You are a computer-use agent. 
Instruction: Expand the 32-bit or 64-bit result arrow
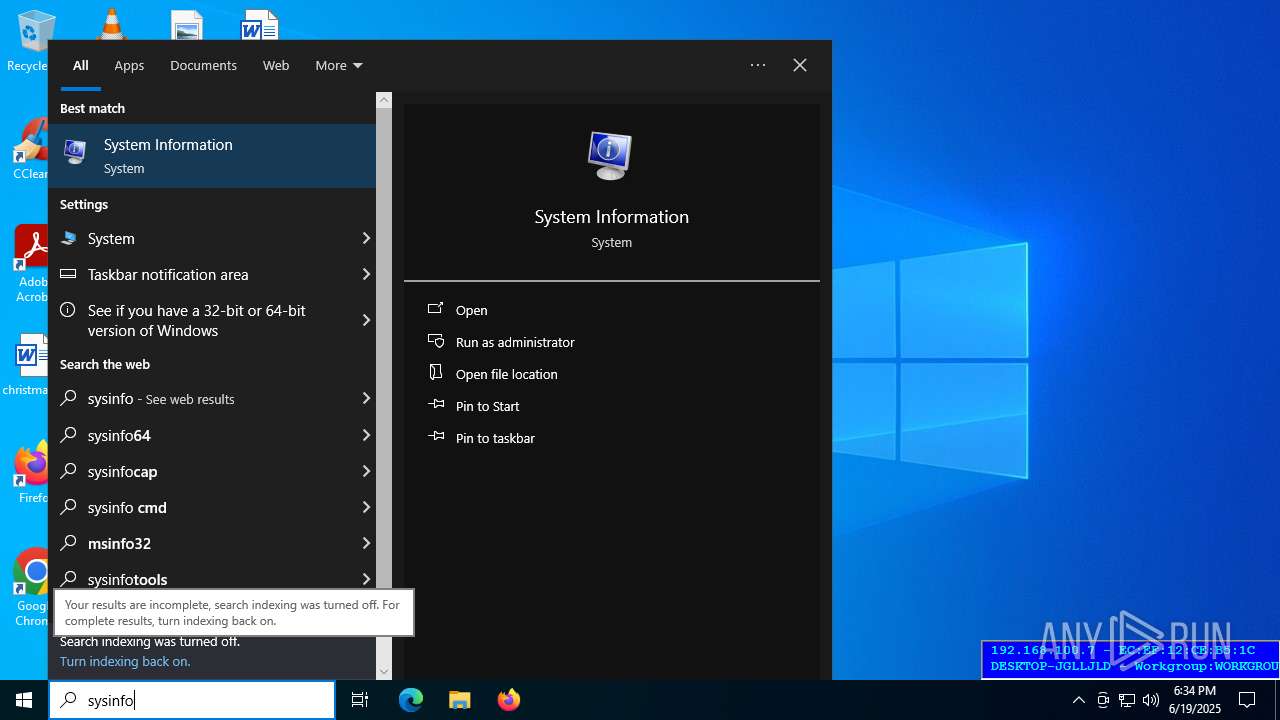tap(366, 320)
